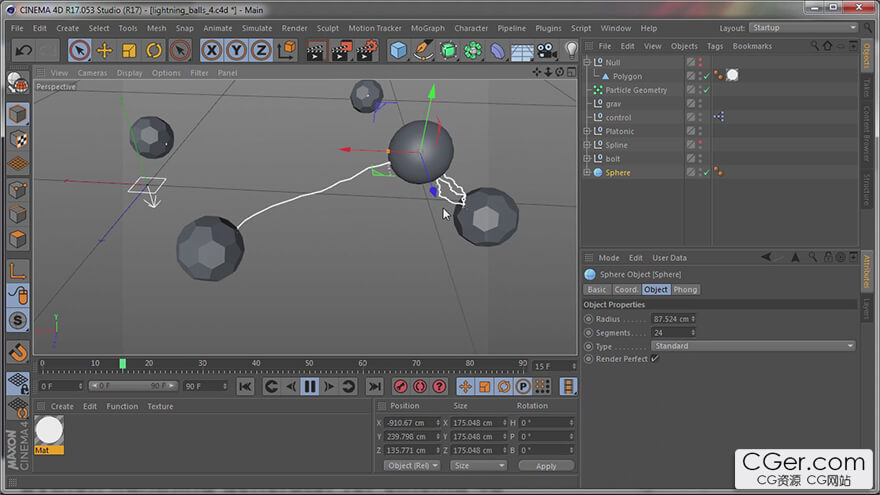Activate the Rotate tool
This screenshot has height=495, width=880.
pyautogui.click(x=154, y=51)
